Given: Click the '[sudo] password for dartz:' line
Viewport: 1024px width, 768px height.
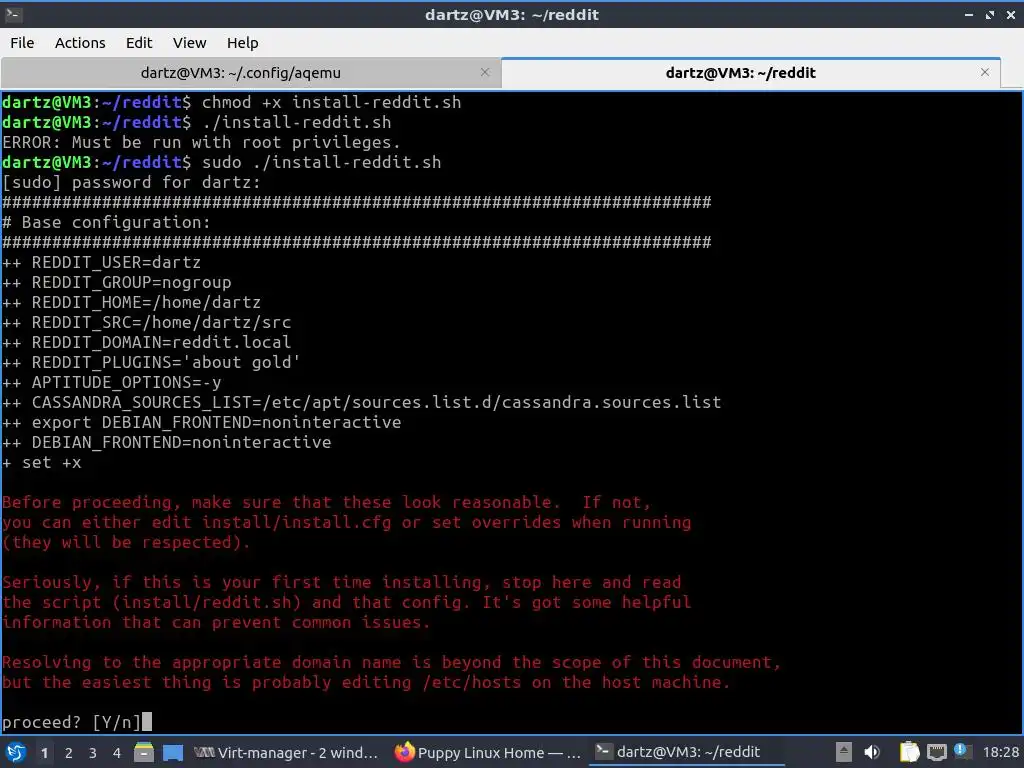Looking at the screenshot, I should click(x=131, y=182).
